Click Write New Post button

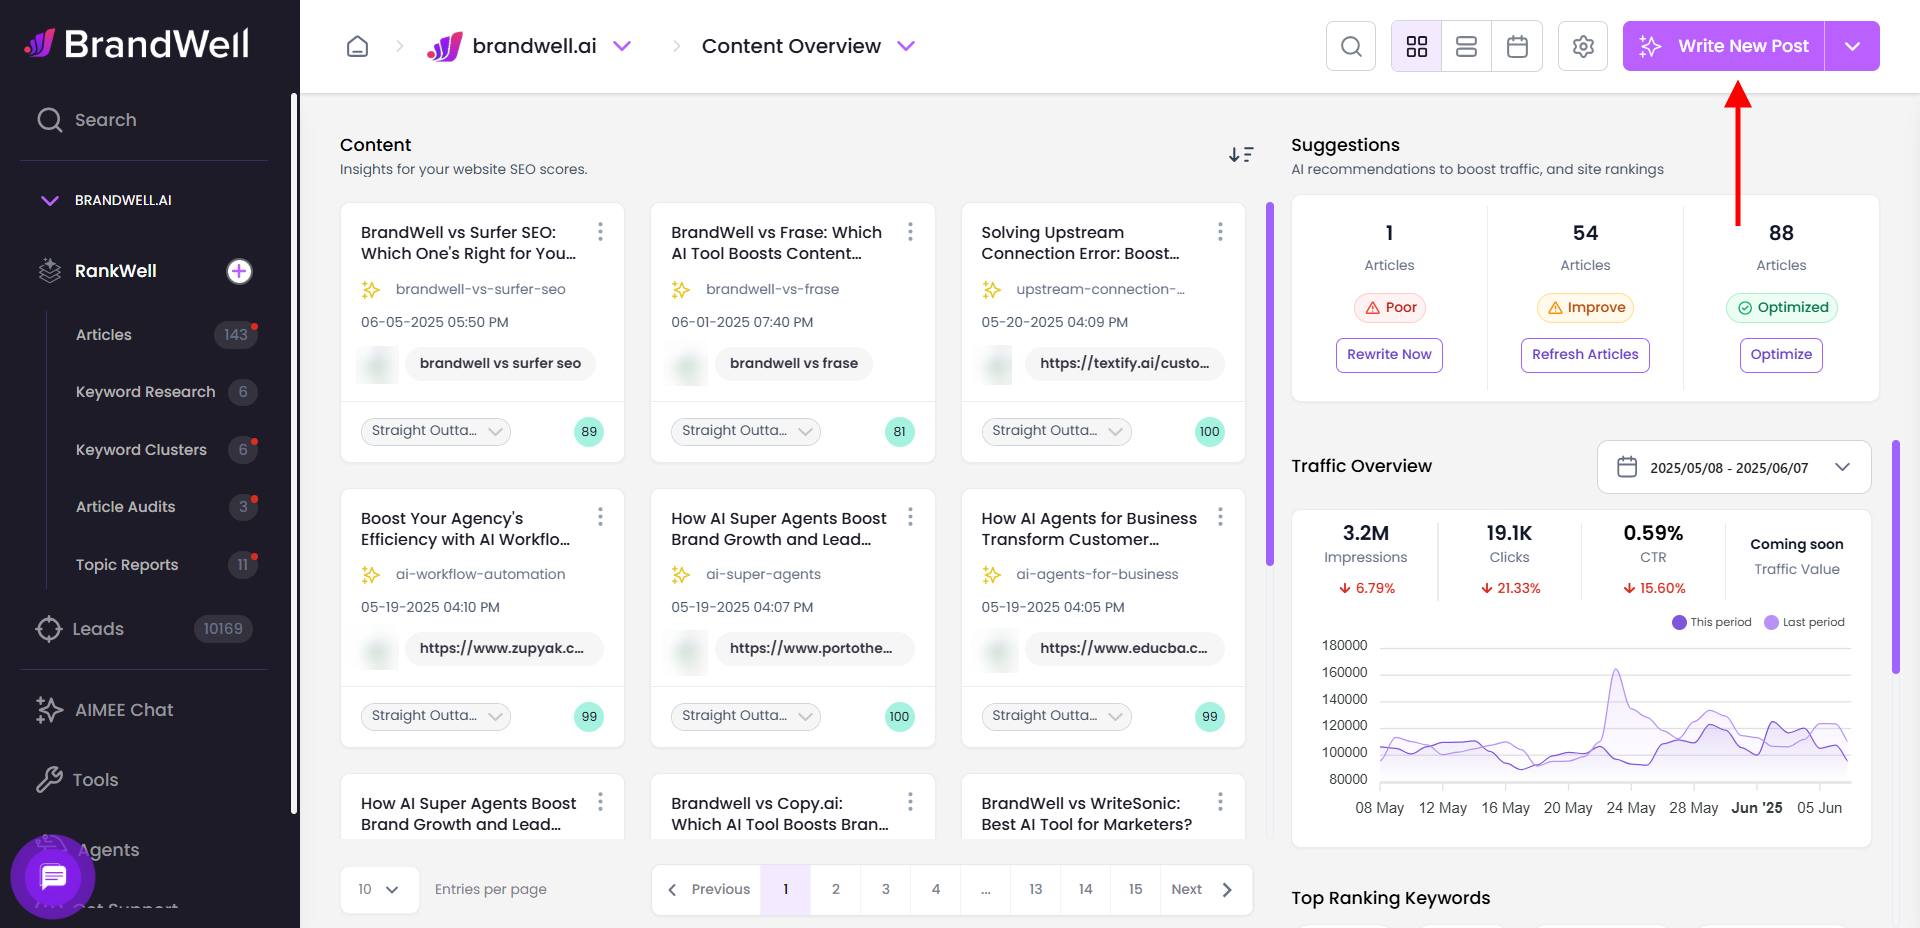(x=1724, y=46)
